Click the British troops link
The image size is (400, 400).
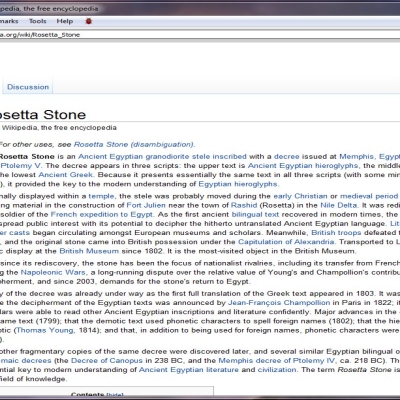tap(336, 232)
